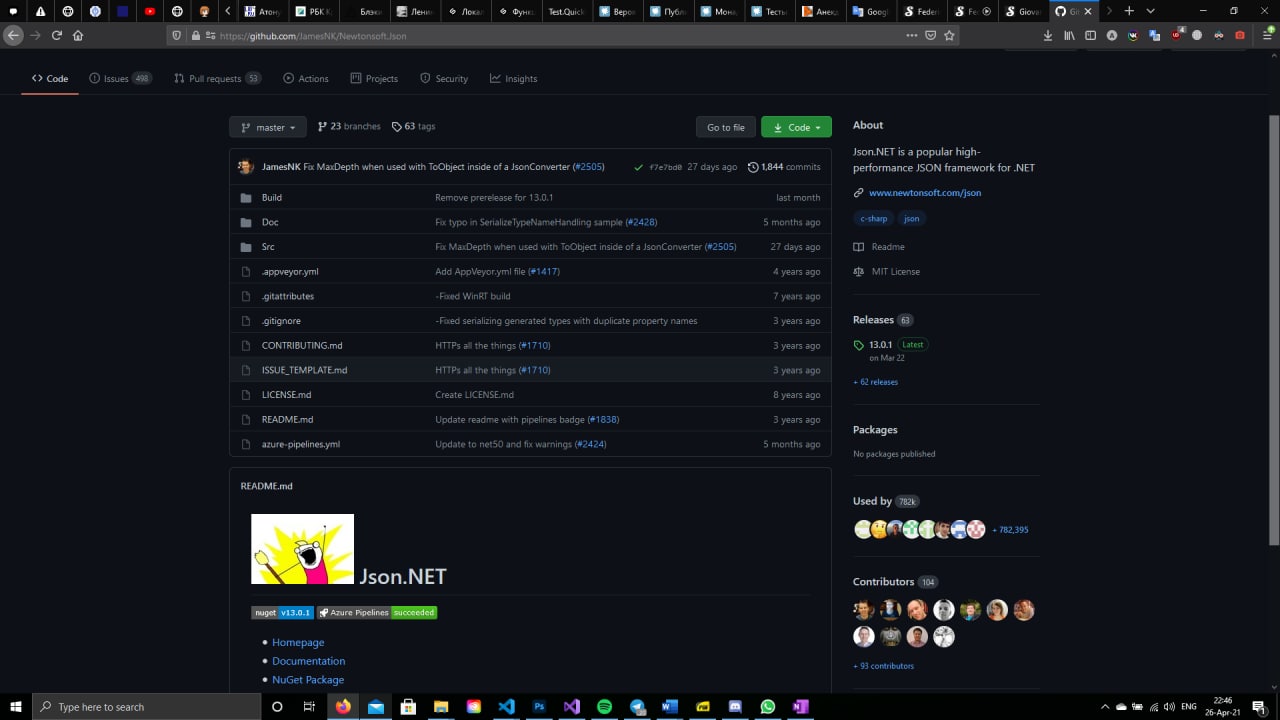Select the json topic tag
Viewport: 1280px width, 720px height.
(911, 218)
